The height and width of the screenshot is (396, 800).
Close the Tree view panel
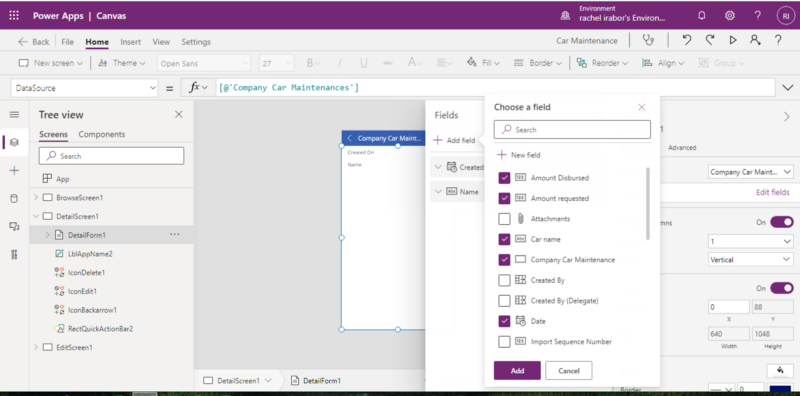[x=179, y=115]
